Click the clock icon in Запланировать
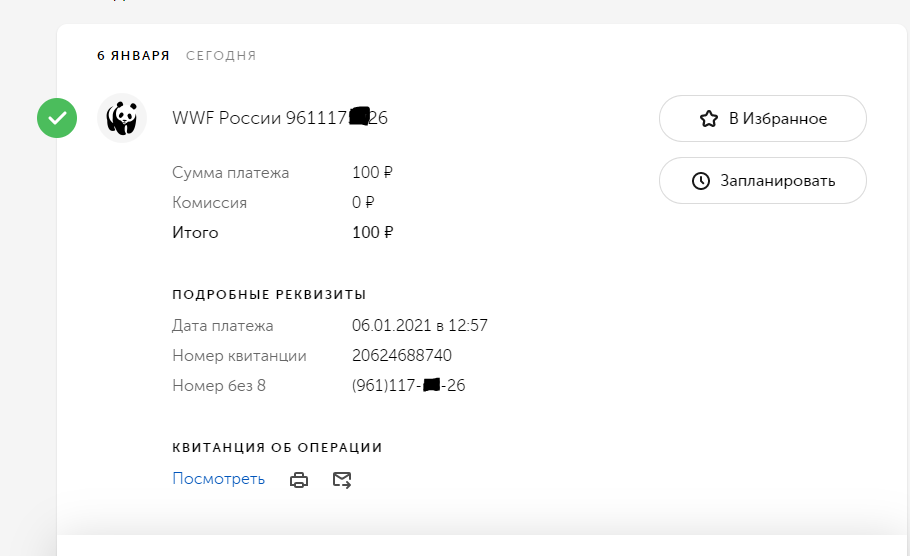The width and height of the screenshot is (910, 556). pyautogui.click(x=701, y=181)
